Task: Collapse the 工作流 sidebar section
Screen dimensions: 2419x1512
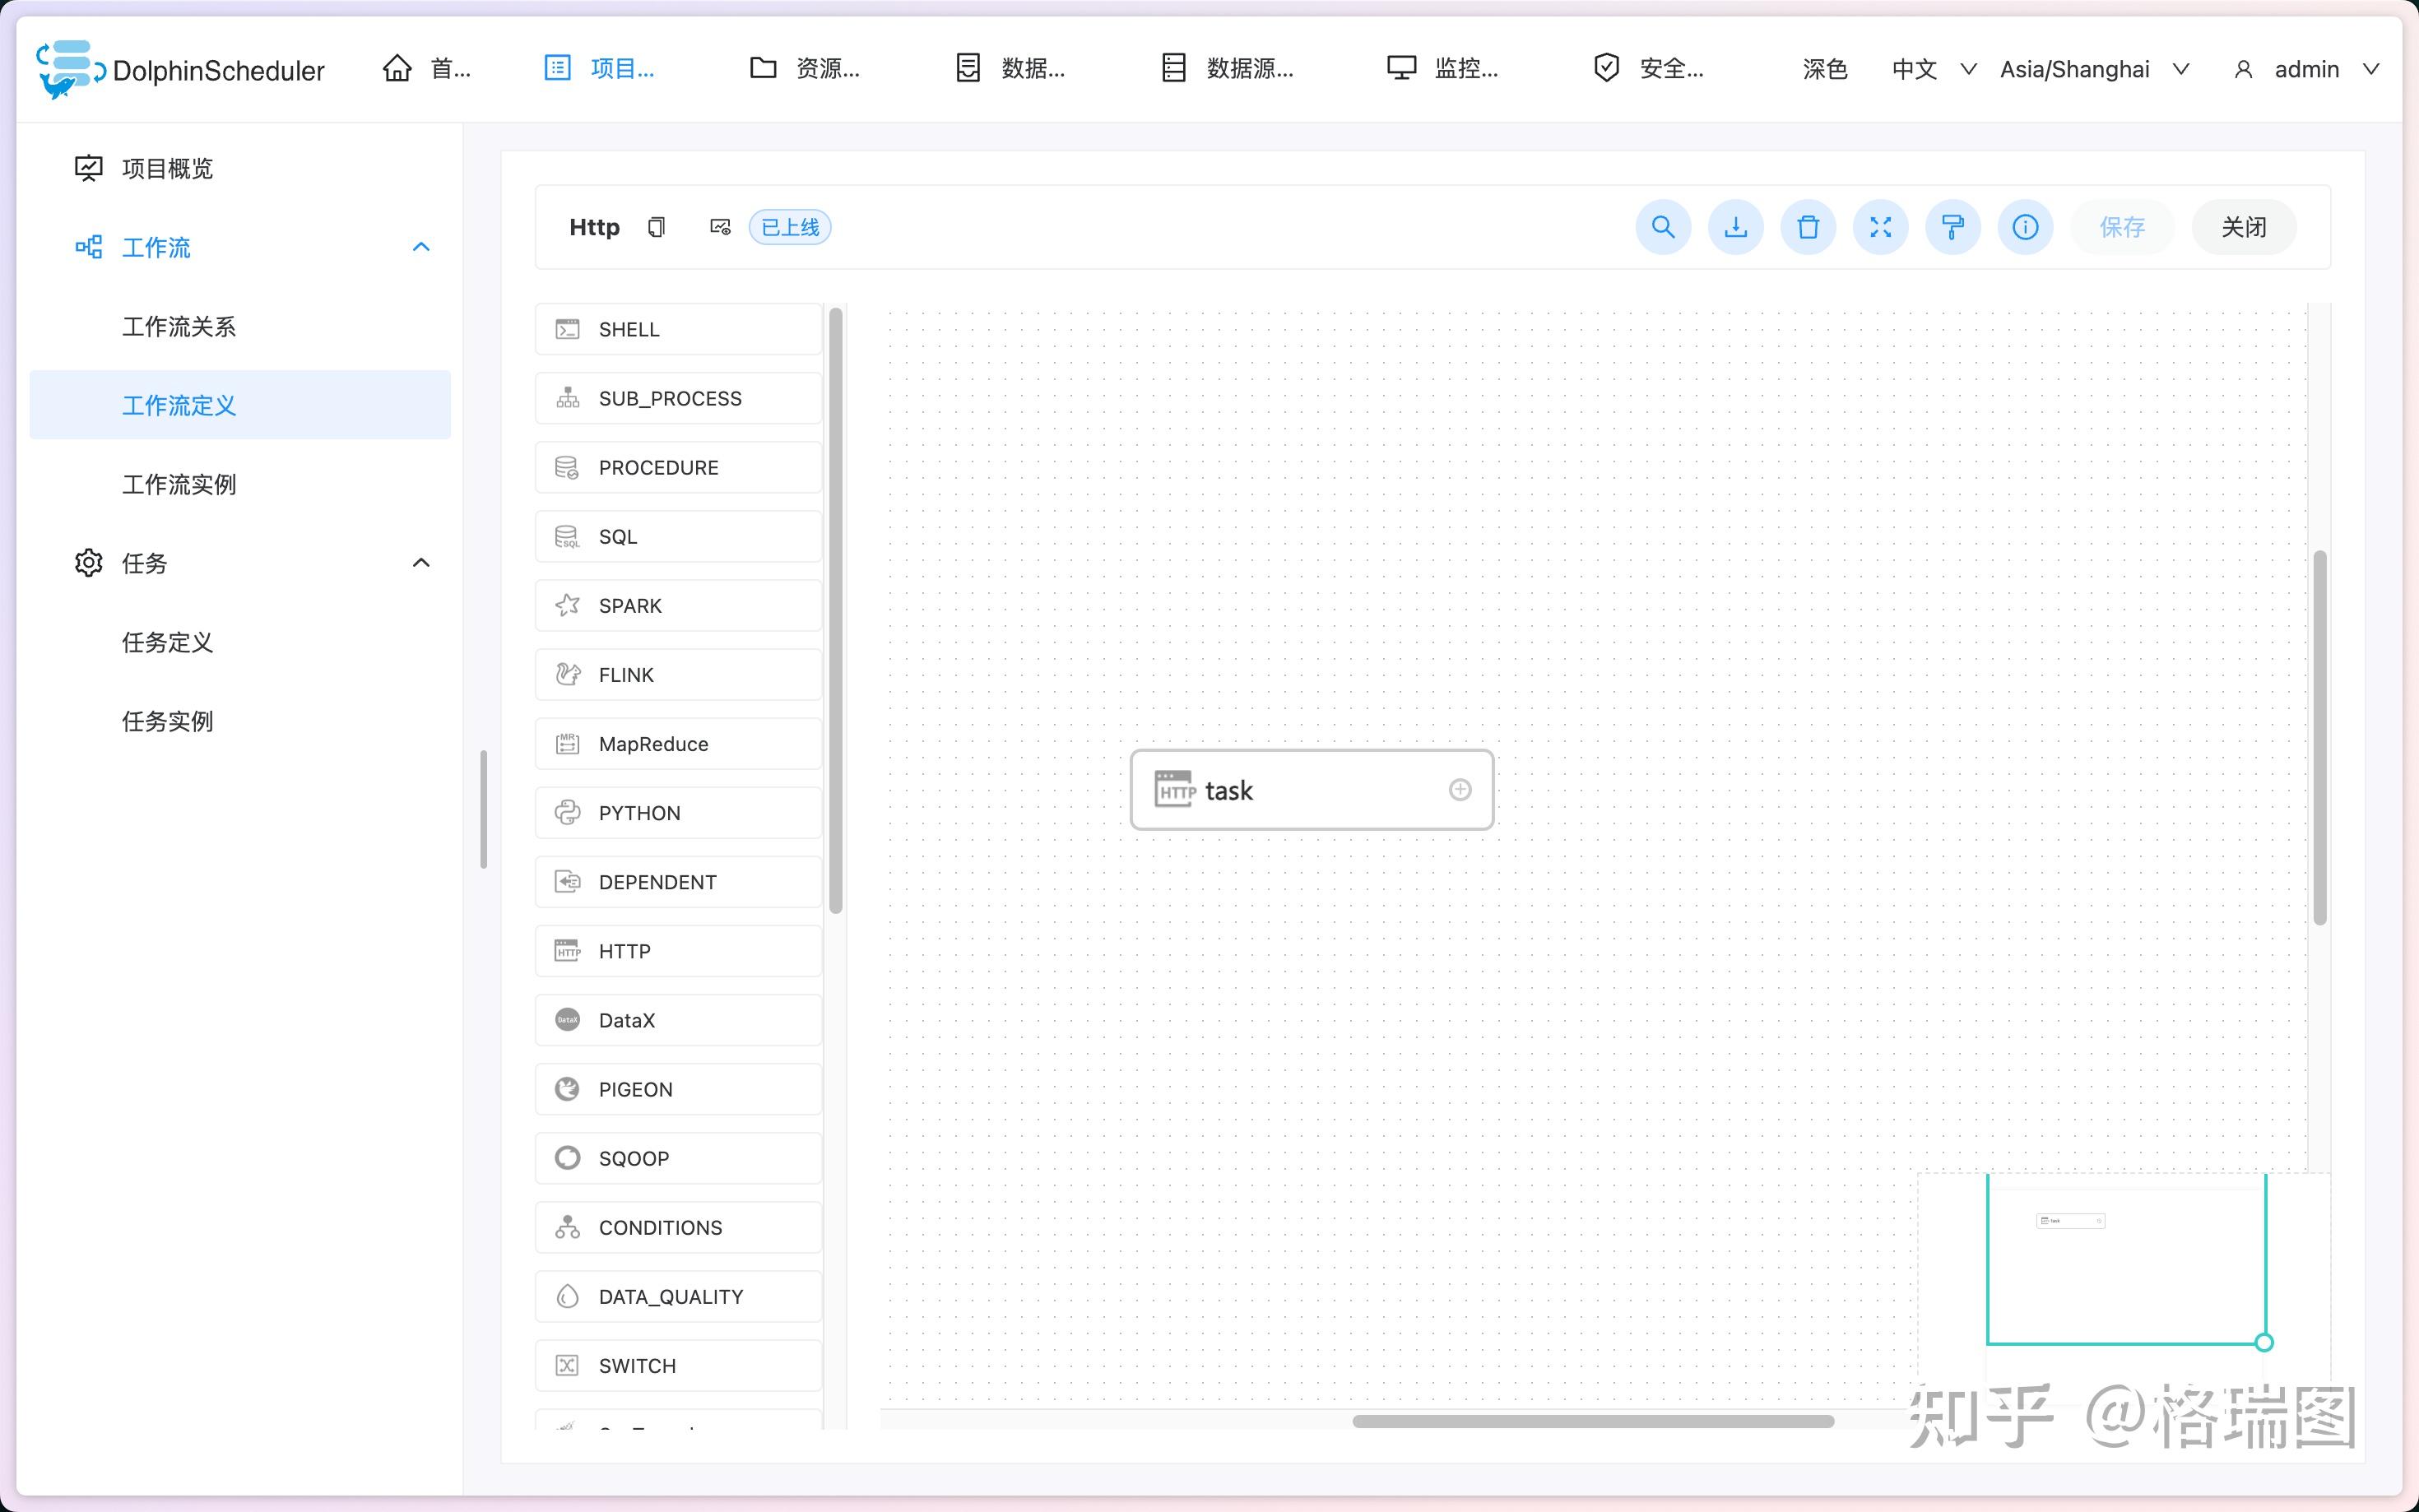Action: click(420, 246)
